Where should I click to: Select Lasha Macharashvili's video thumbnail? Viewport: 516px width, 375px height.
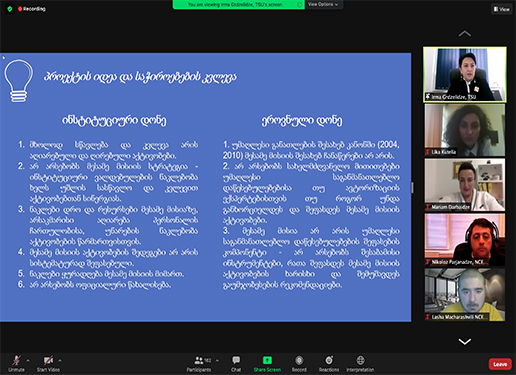465,295
